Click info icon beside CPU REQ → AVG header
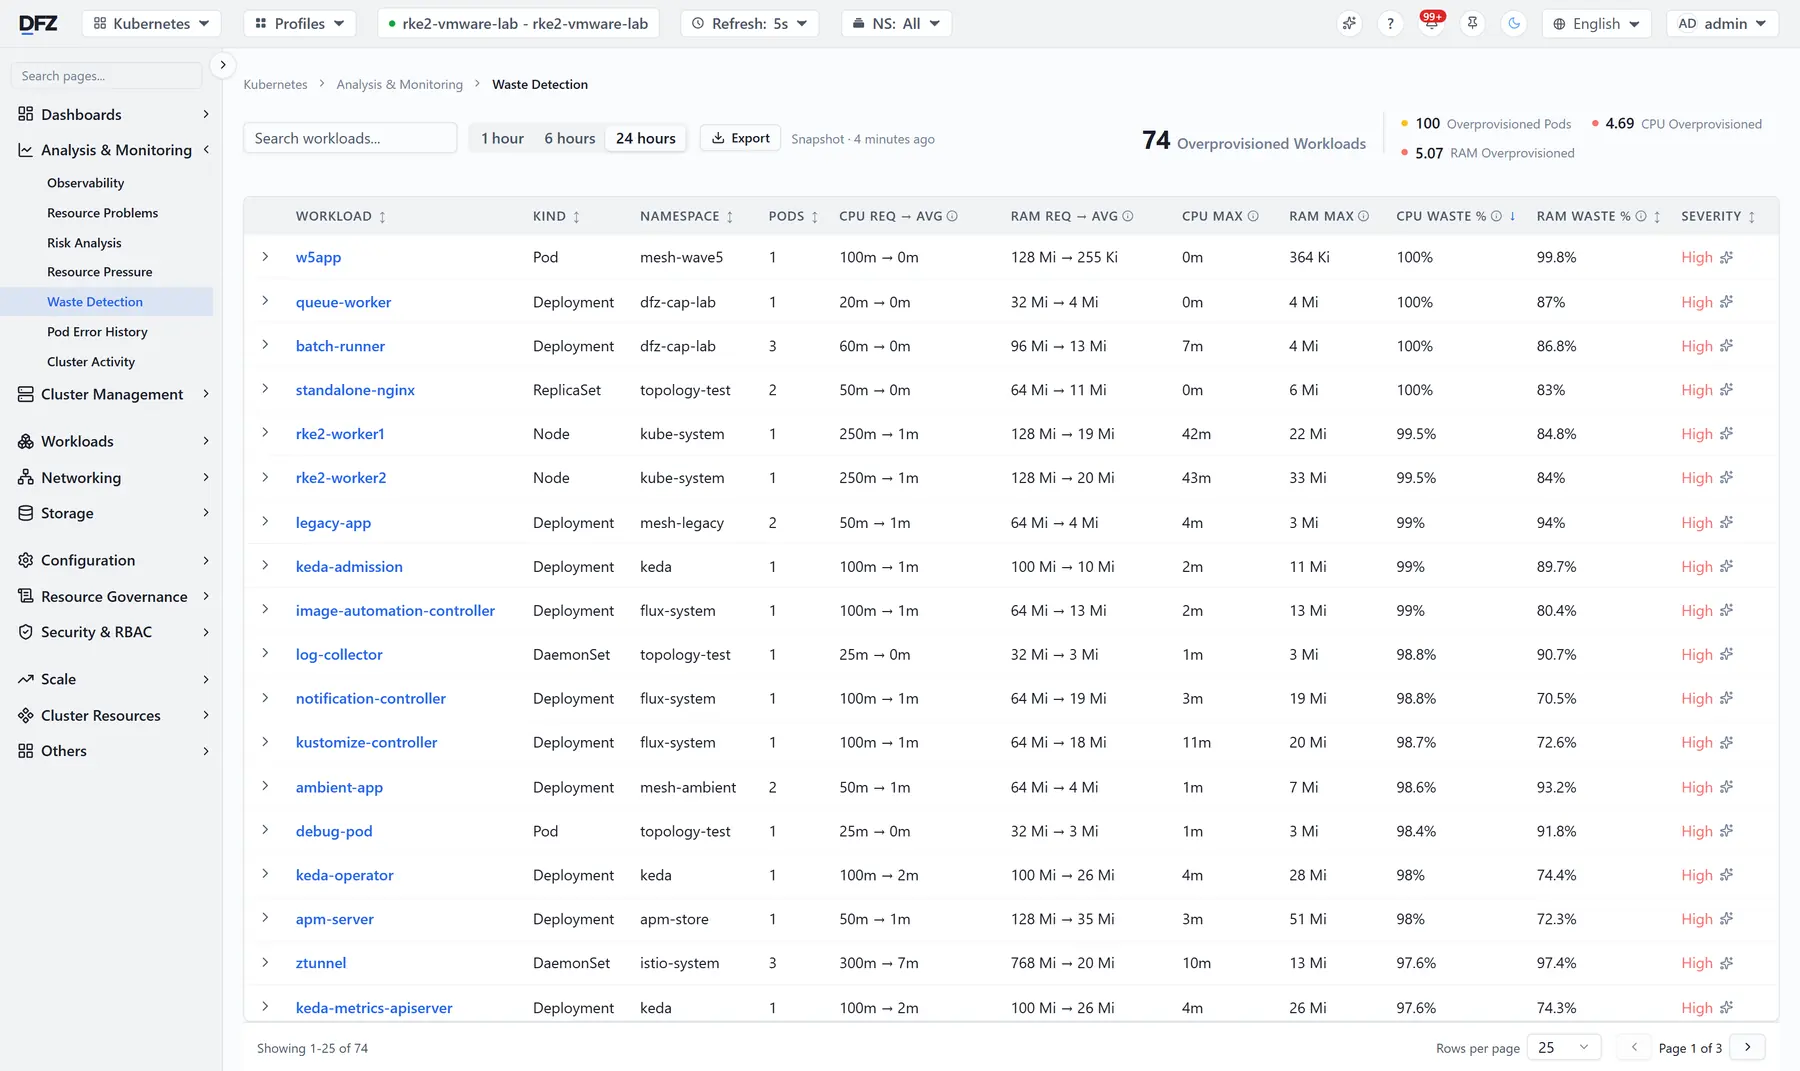 click(x=952, y=216)
